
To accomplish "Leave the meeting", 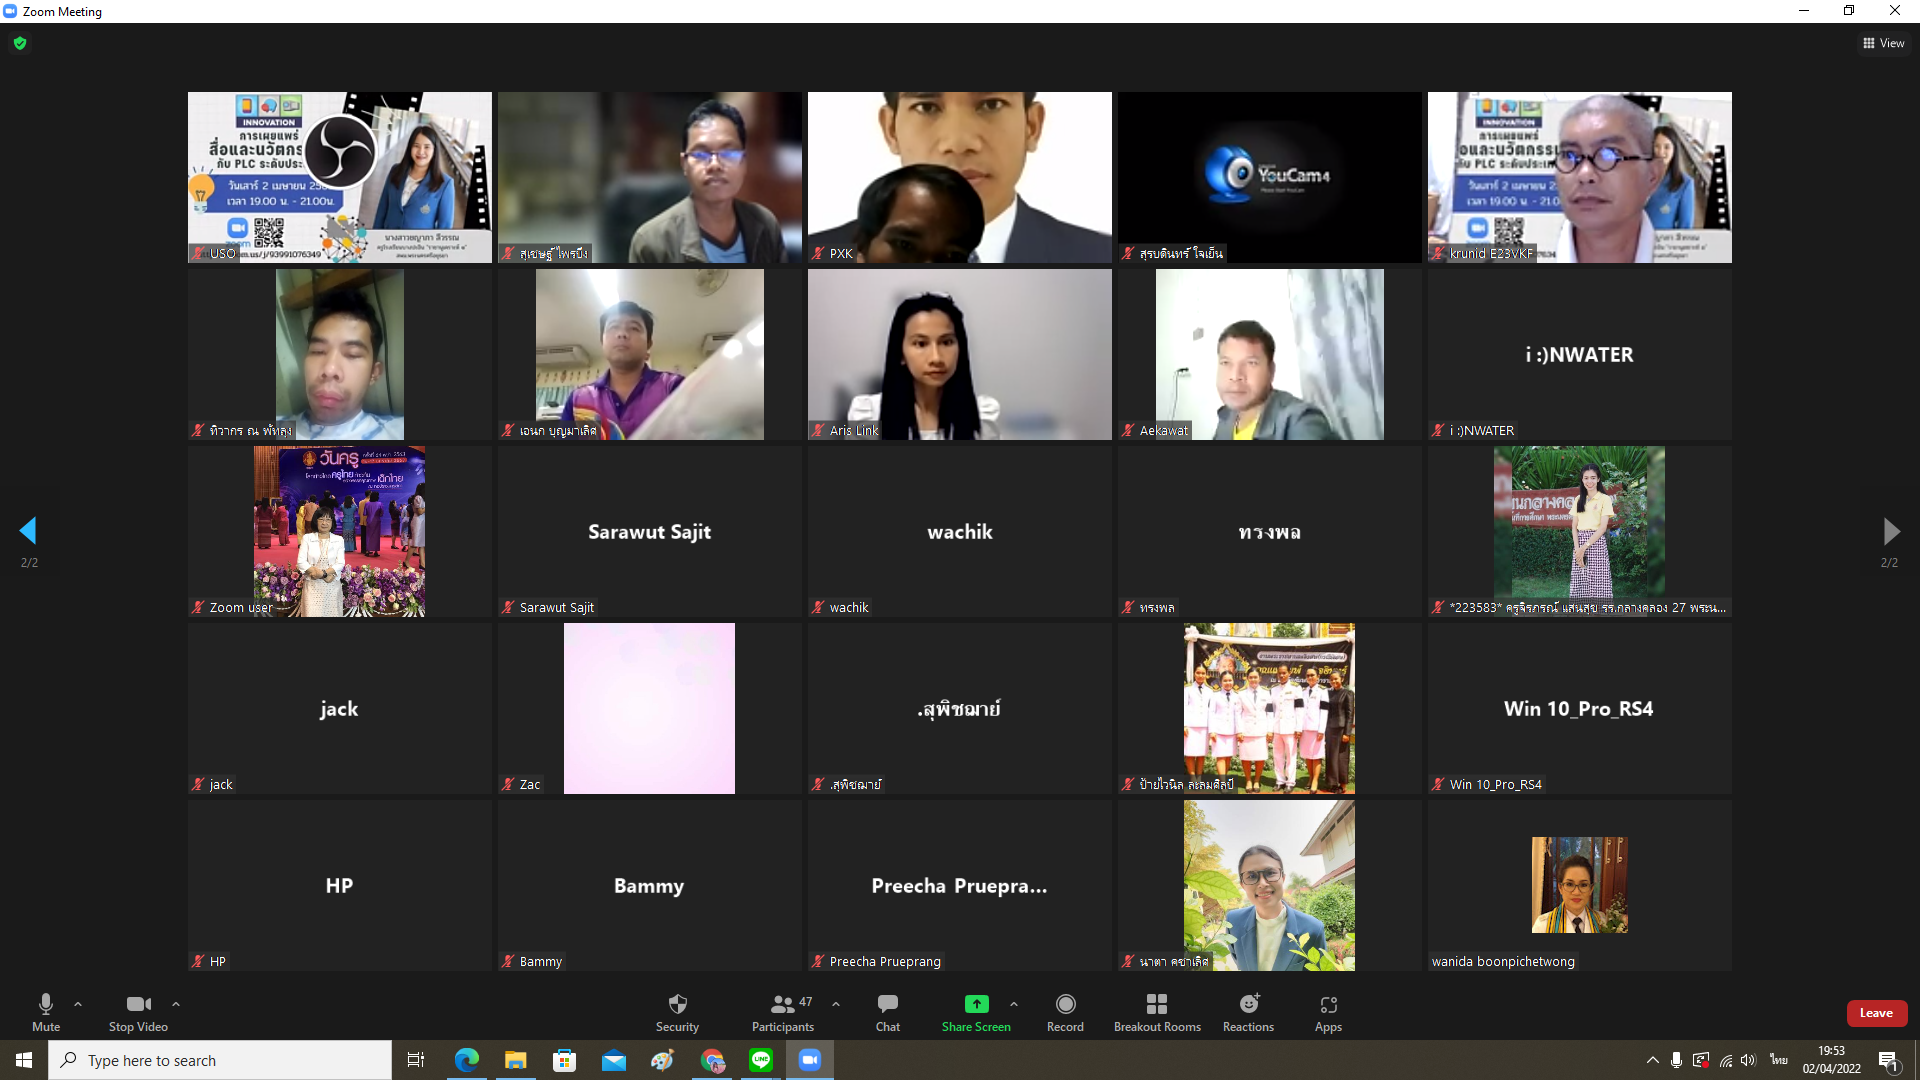I will pyautogui.click(x=1876, y=1012).
